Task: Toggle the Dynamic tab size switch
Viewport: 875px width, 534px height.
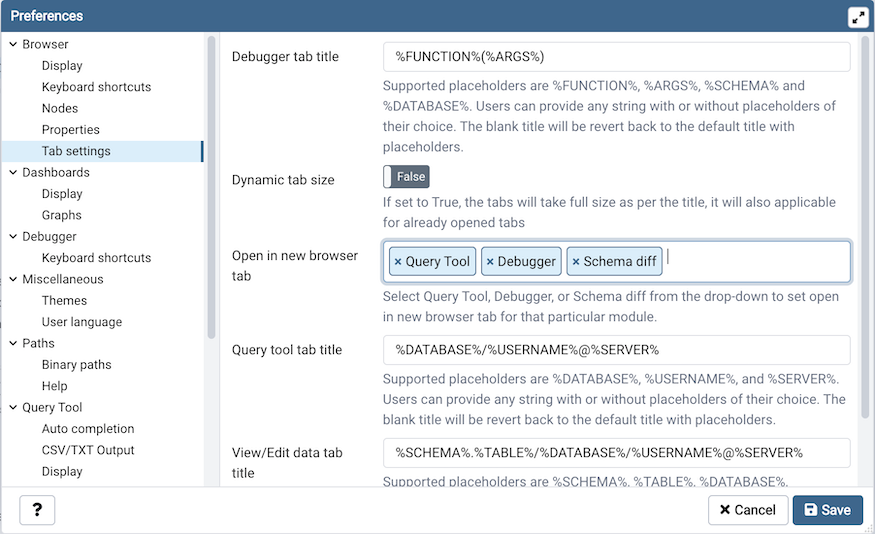Action: pos(406,177)
